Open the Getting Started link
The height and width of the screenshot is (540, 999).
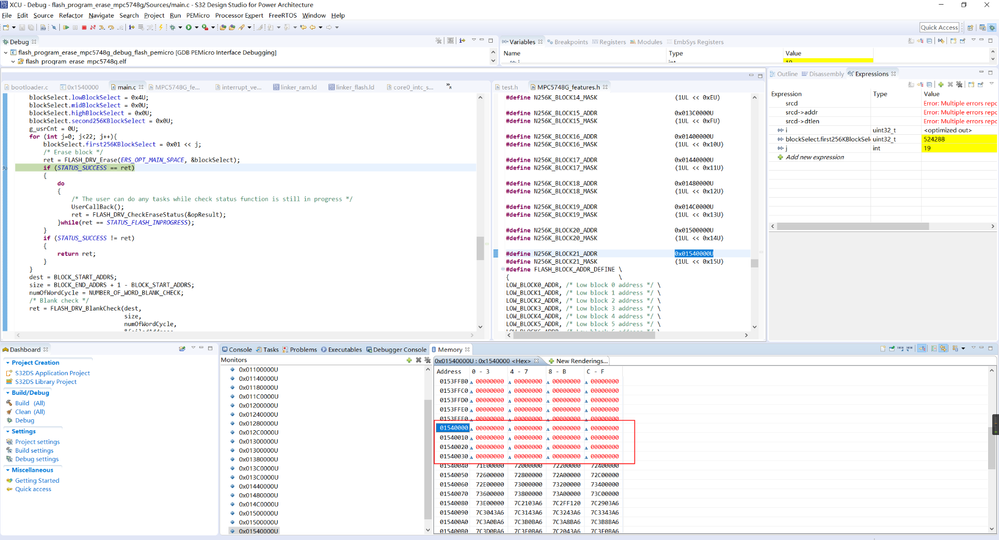point(37,481)
